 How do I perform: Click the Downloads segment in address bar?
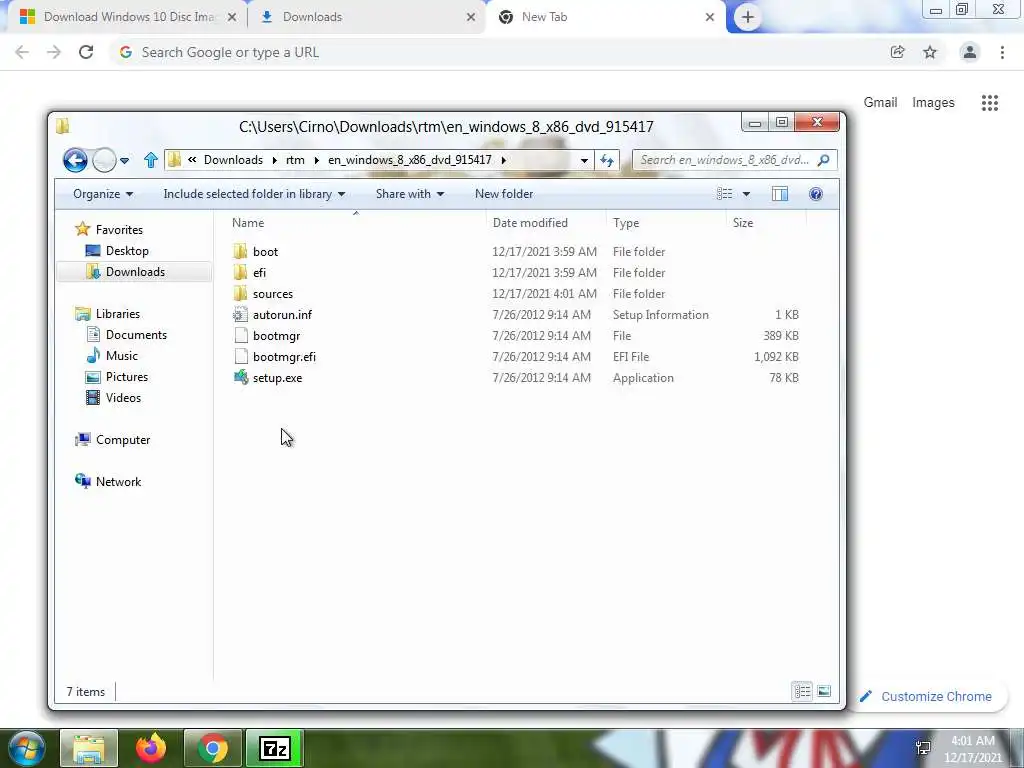click(233, 160)
